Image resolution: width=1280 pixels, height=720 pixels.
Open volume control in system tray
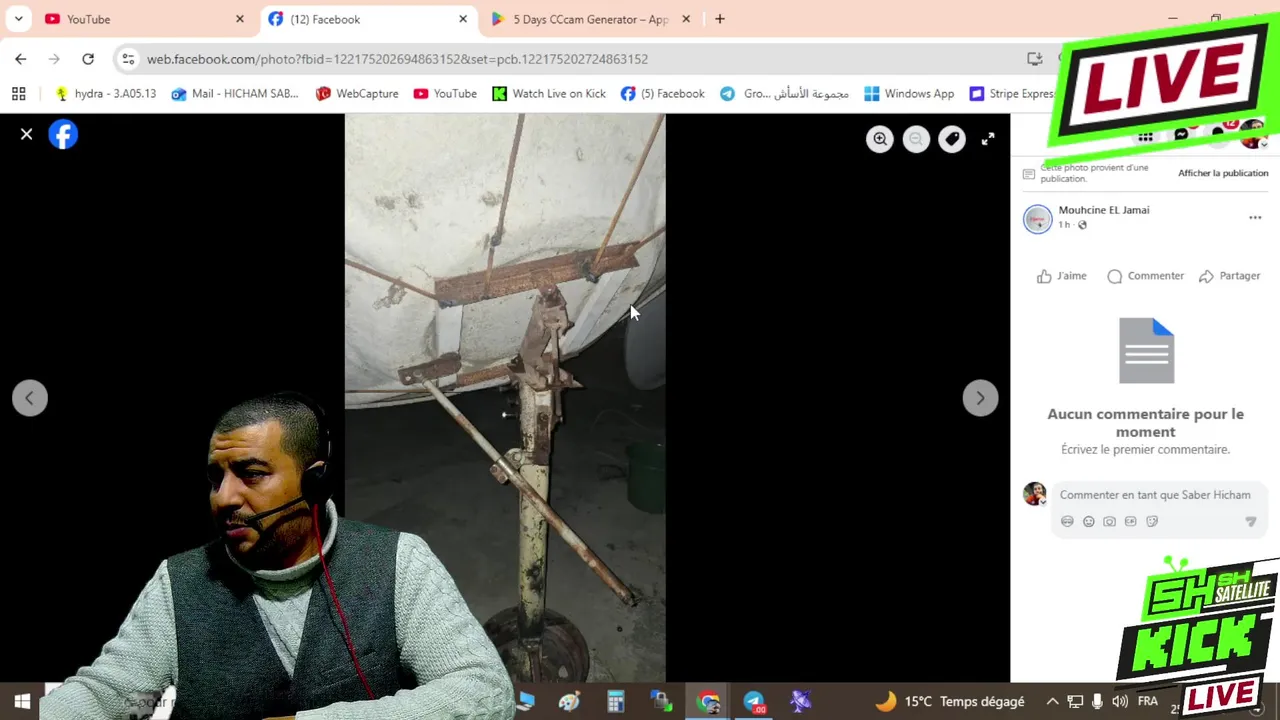(x=1120, y=702)
